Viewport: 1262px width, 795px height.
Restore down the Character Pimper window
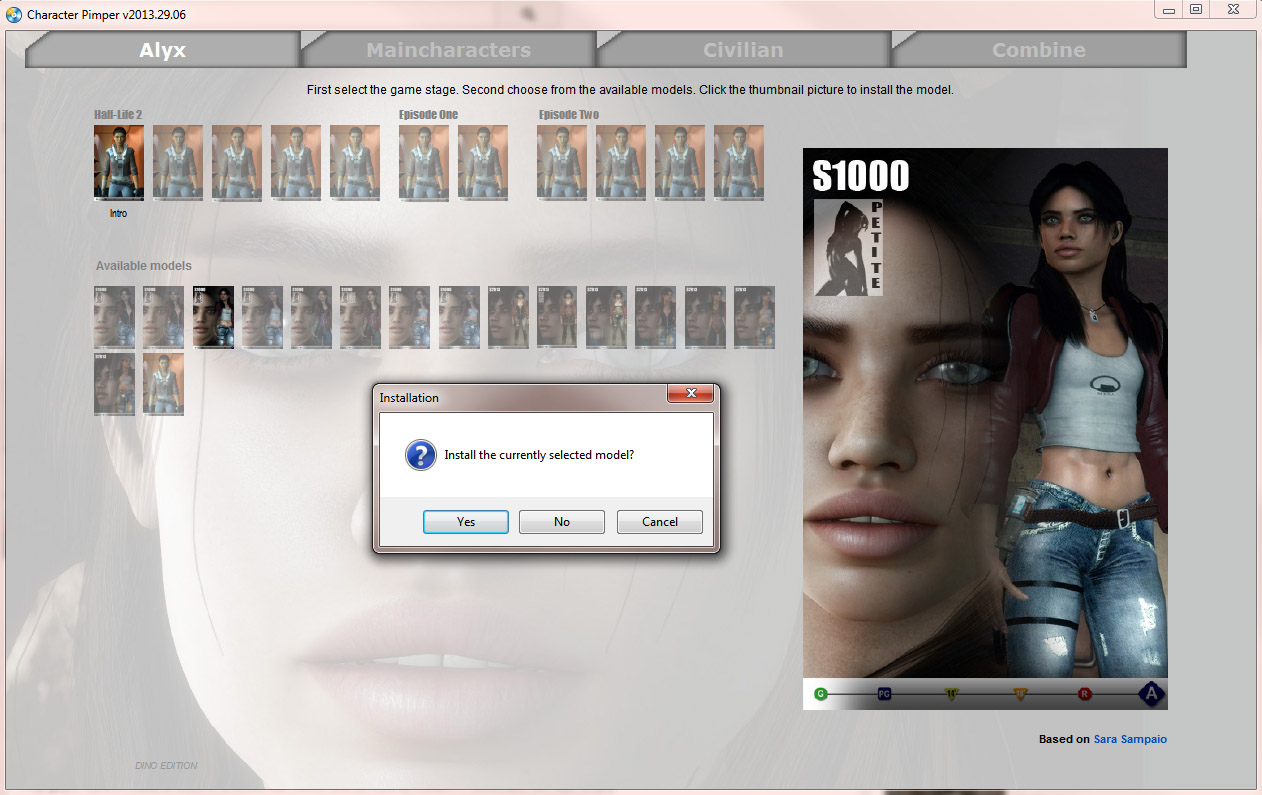click(1196, 9)
